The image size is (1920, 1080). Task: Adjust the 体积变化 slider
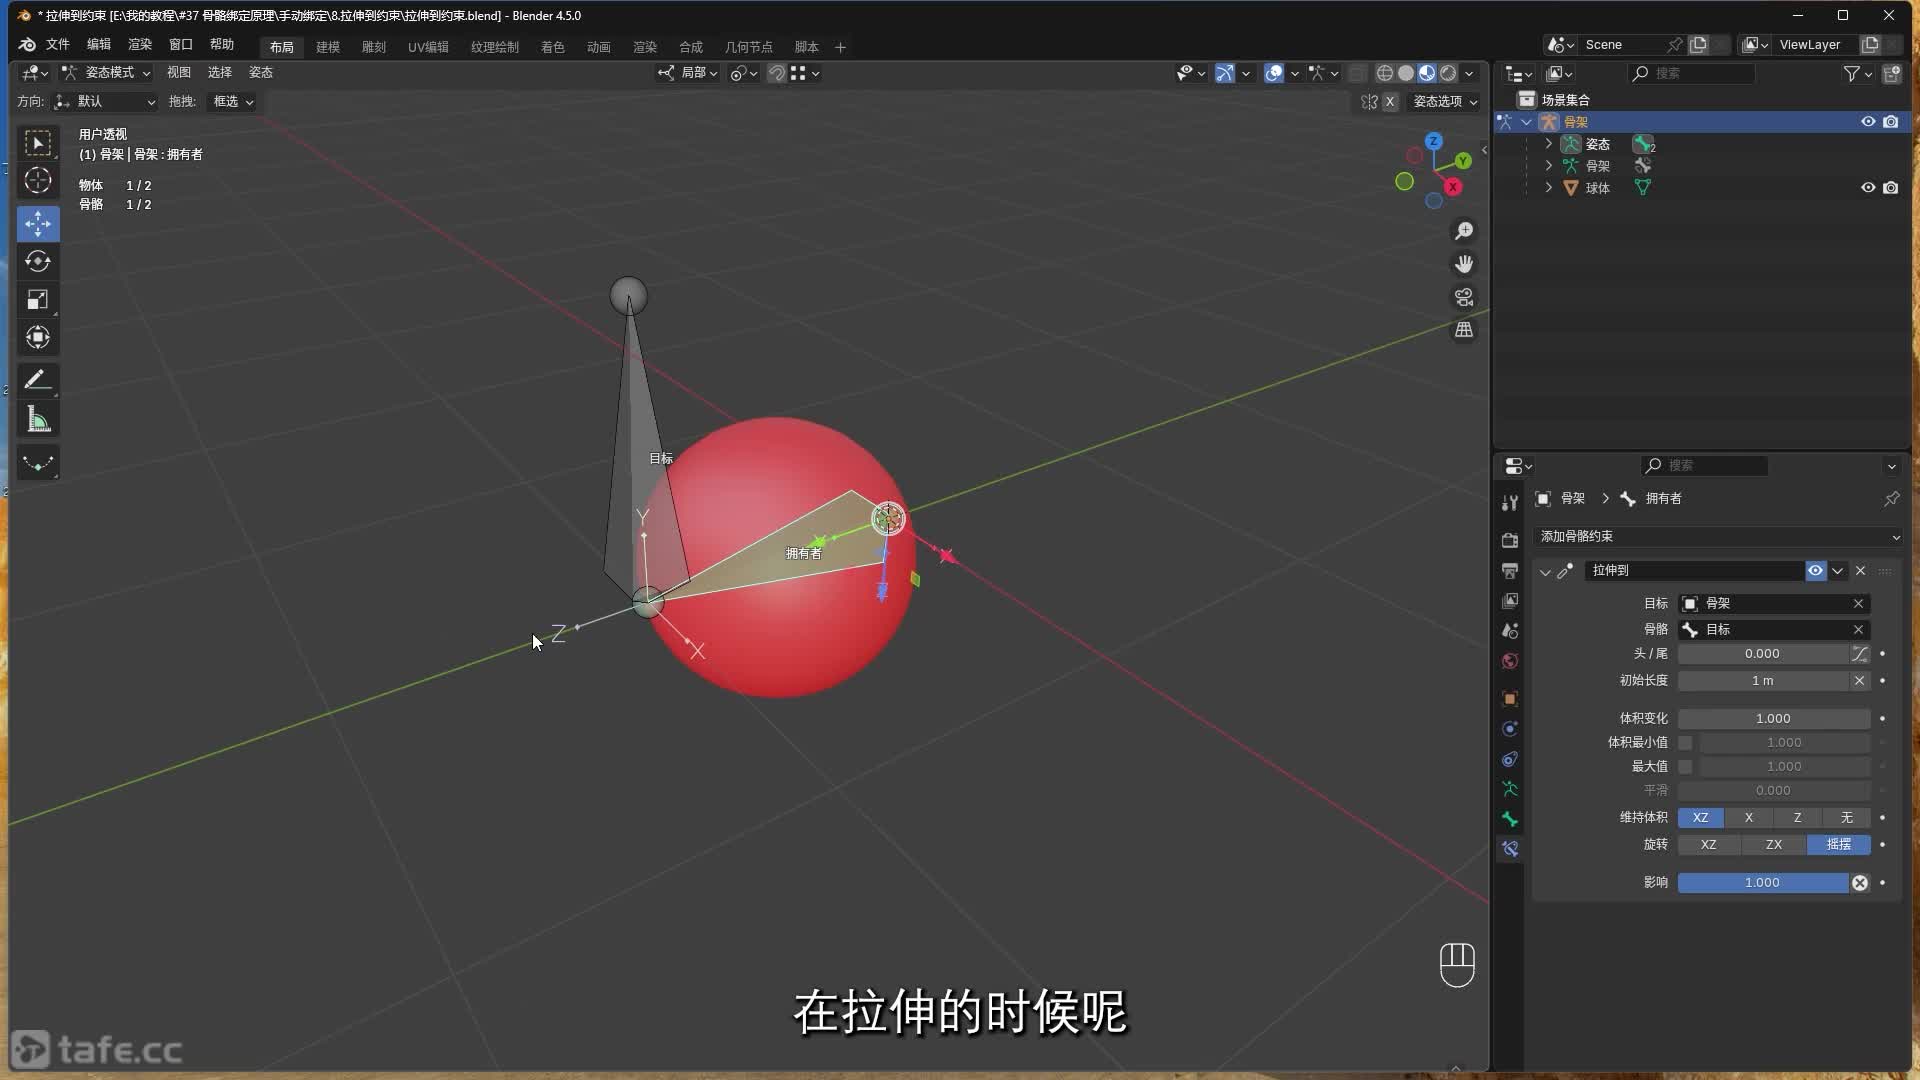click(1773, 718)
